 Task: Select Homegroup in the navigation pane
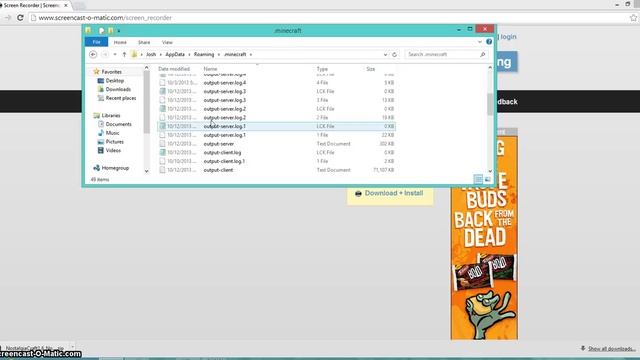pyautogui.click(x=115, y=168)
